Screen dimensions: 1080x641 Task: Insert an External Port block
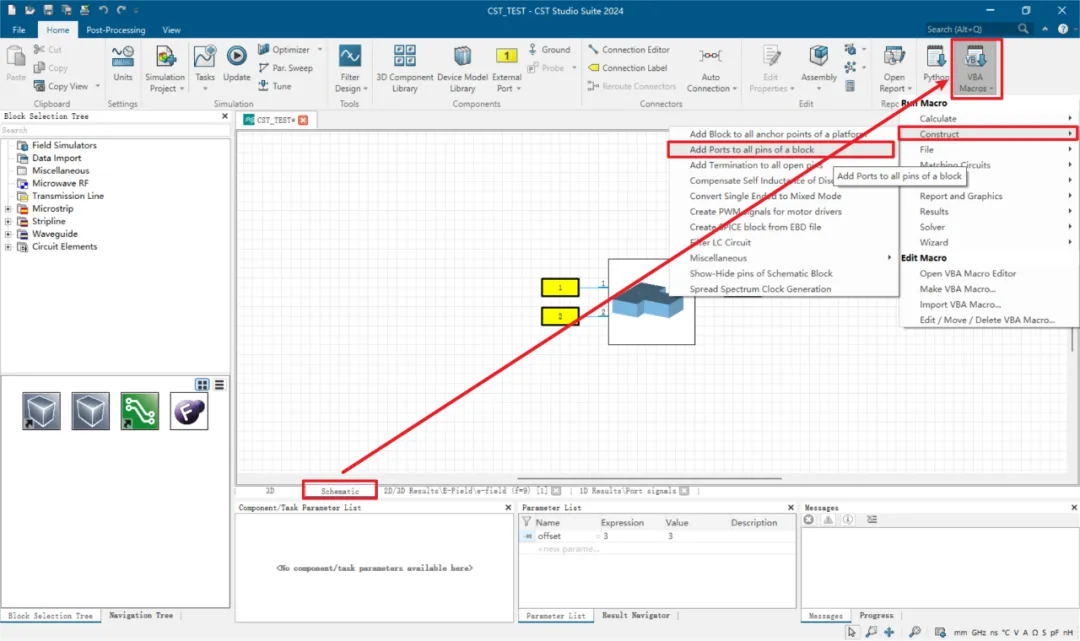pos(506,69)
